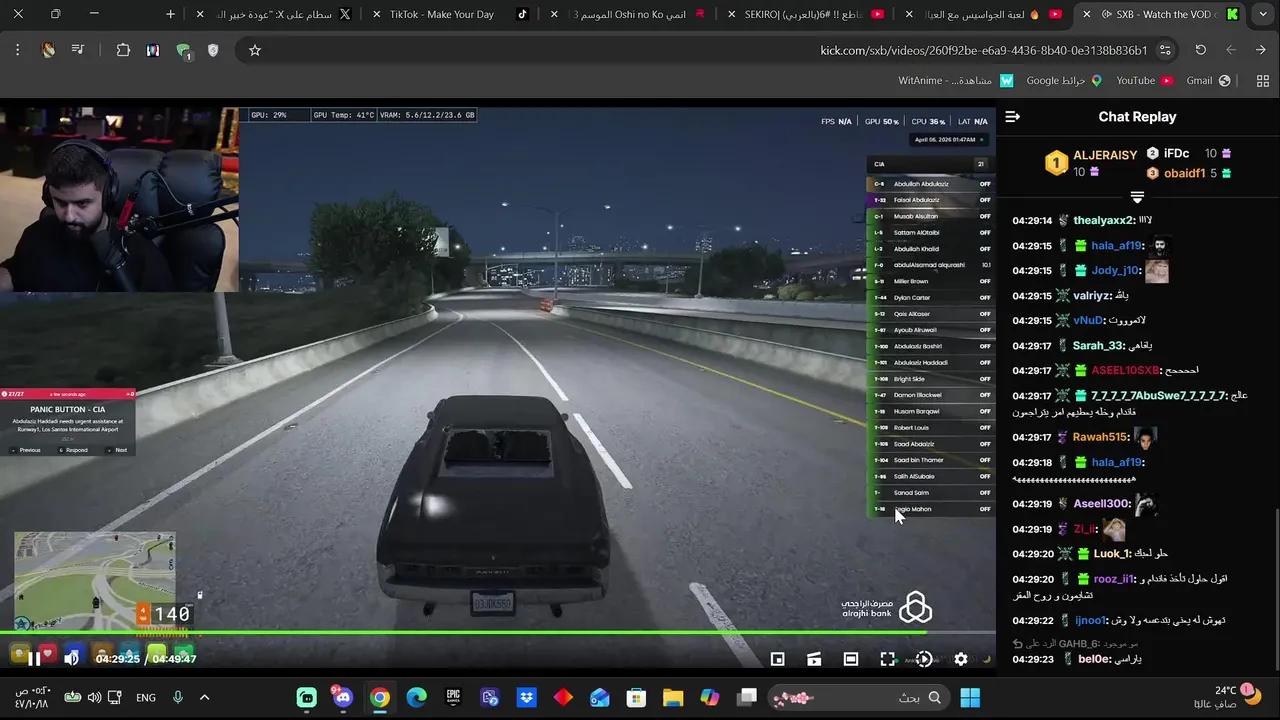Open the Gmail bookmark
Image resolution: width=1280 pixels, height=720 pixels.
click(x=1208, y=81)
